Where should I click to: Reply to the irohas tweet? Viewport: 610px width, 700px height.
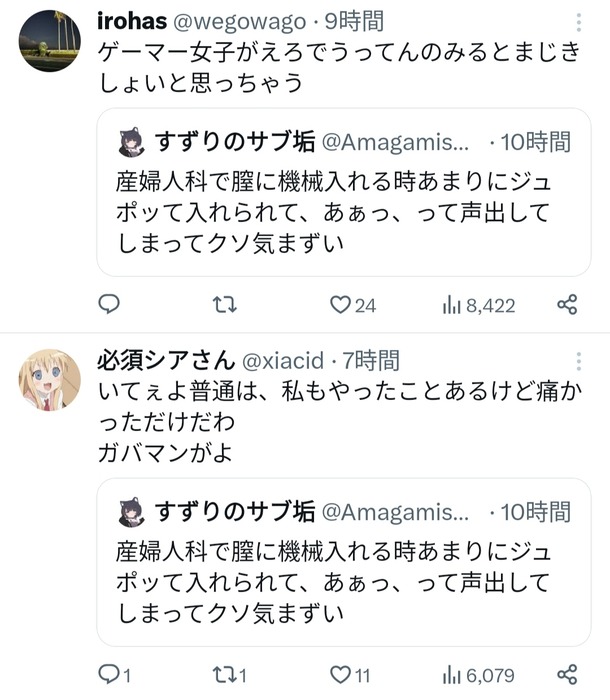pos(109,305)
